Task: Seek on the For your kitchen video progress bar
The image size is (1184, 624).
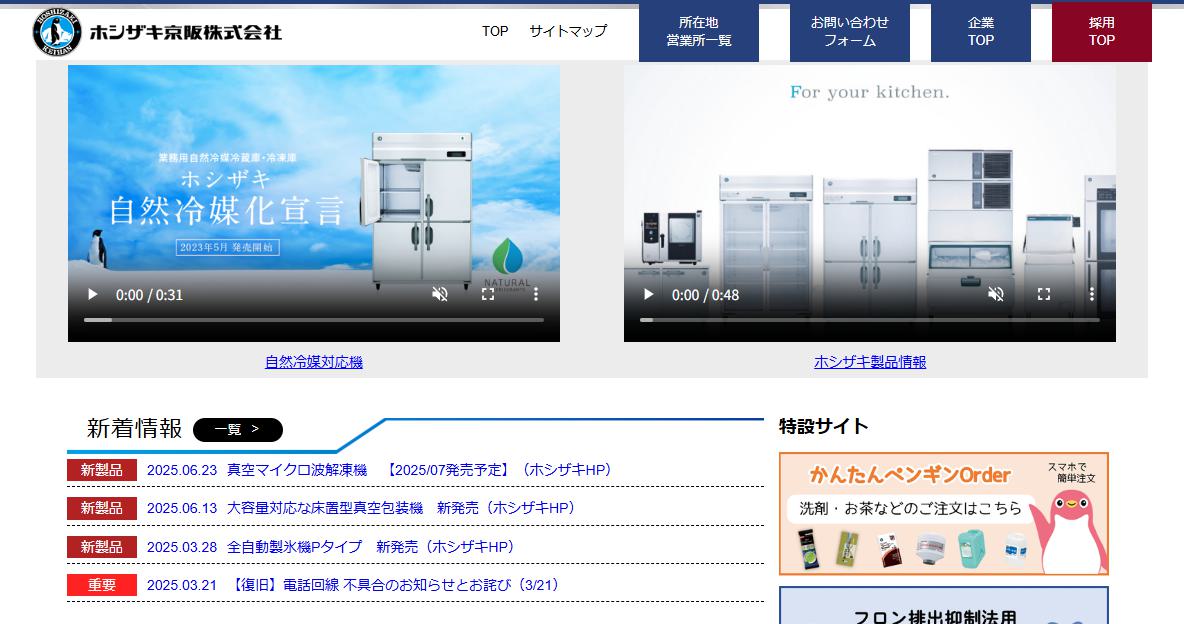Action: coord(870,320)
